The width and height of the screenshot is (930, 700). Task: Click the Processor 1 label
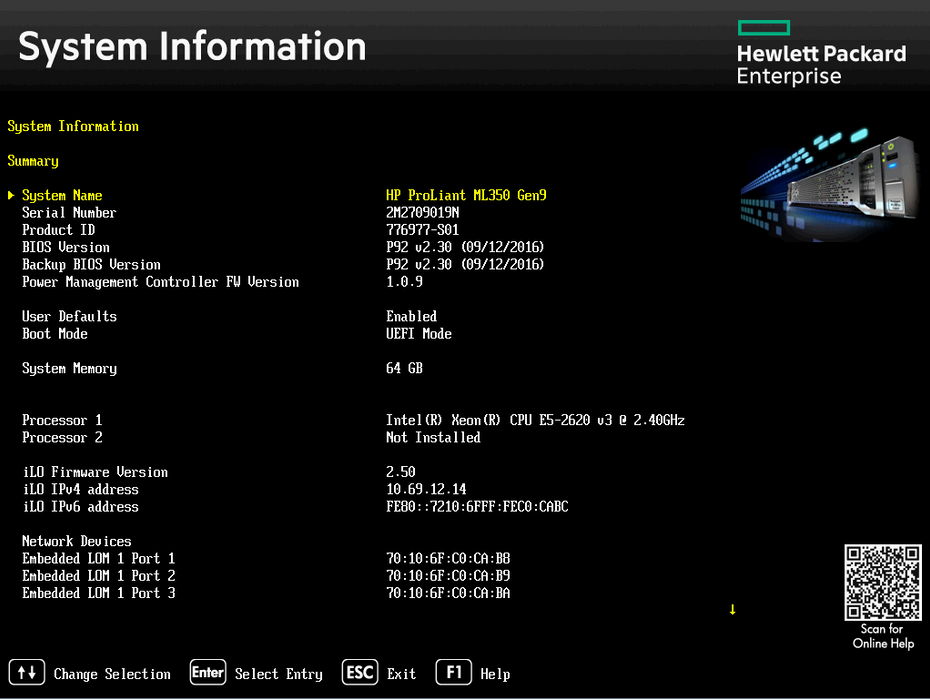tap(62, 420)
